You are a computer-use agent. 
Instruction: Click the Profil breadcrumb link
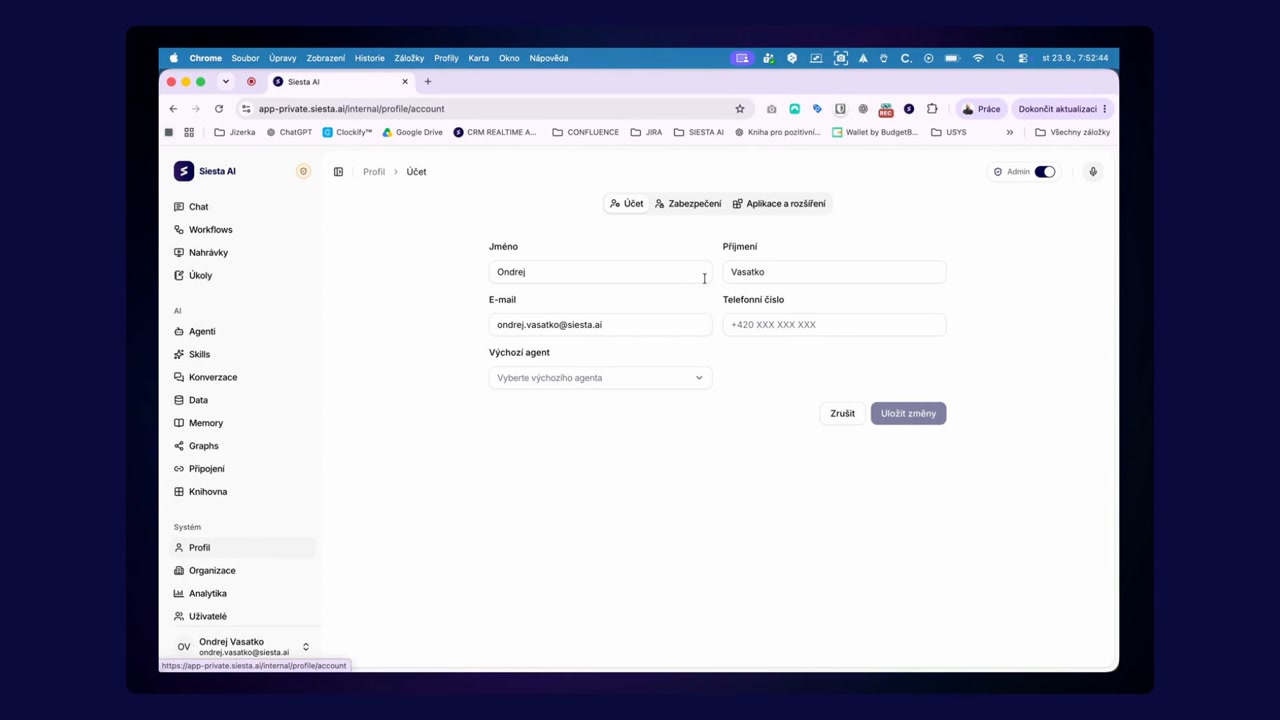click(x=374, y=172)
